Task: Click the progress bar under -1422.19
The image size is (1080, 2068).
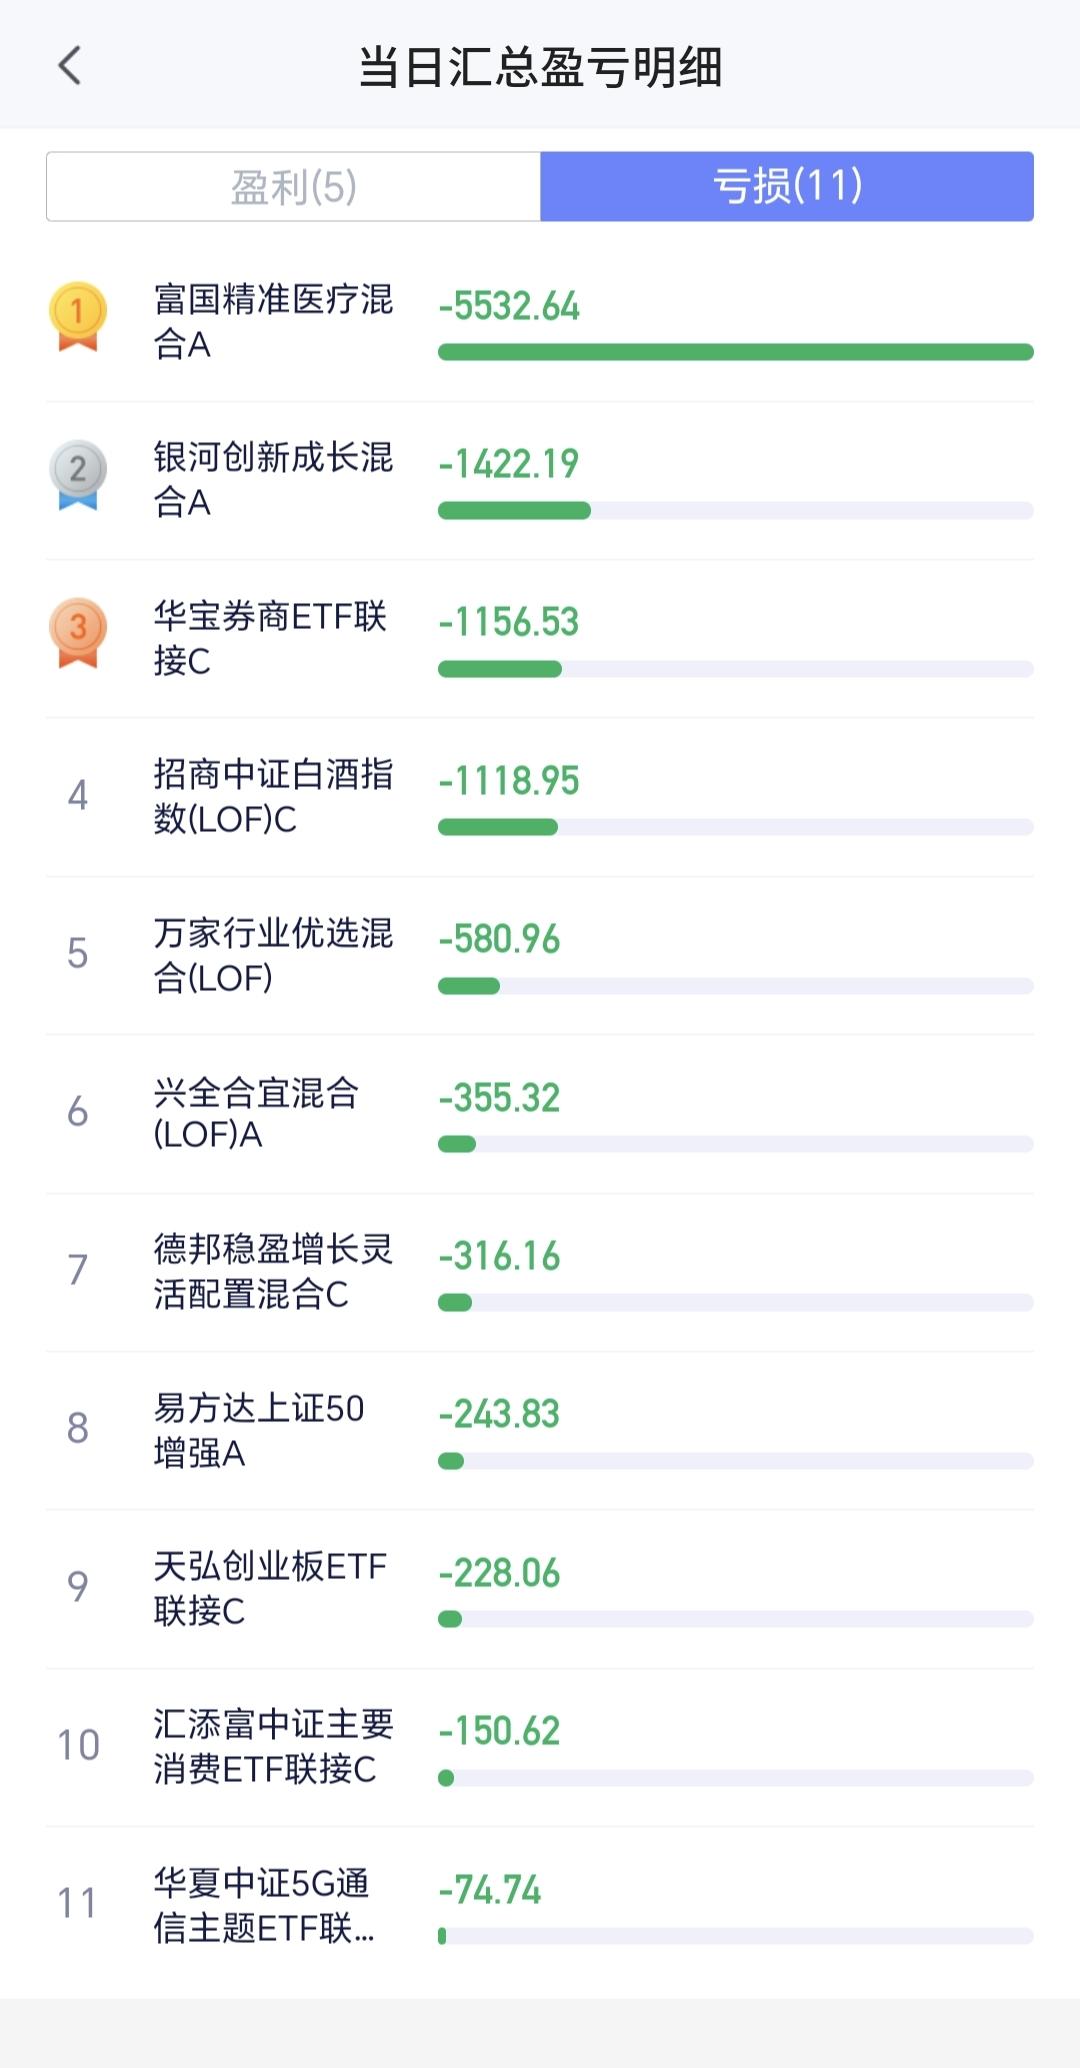Action: click(736, 511)
